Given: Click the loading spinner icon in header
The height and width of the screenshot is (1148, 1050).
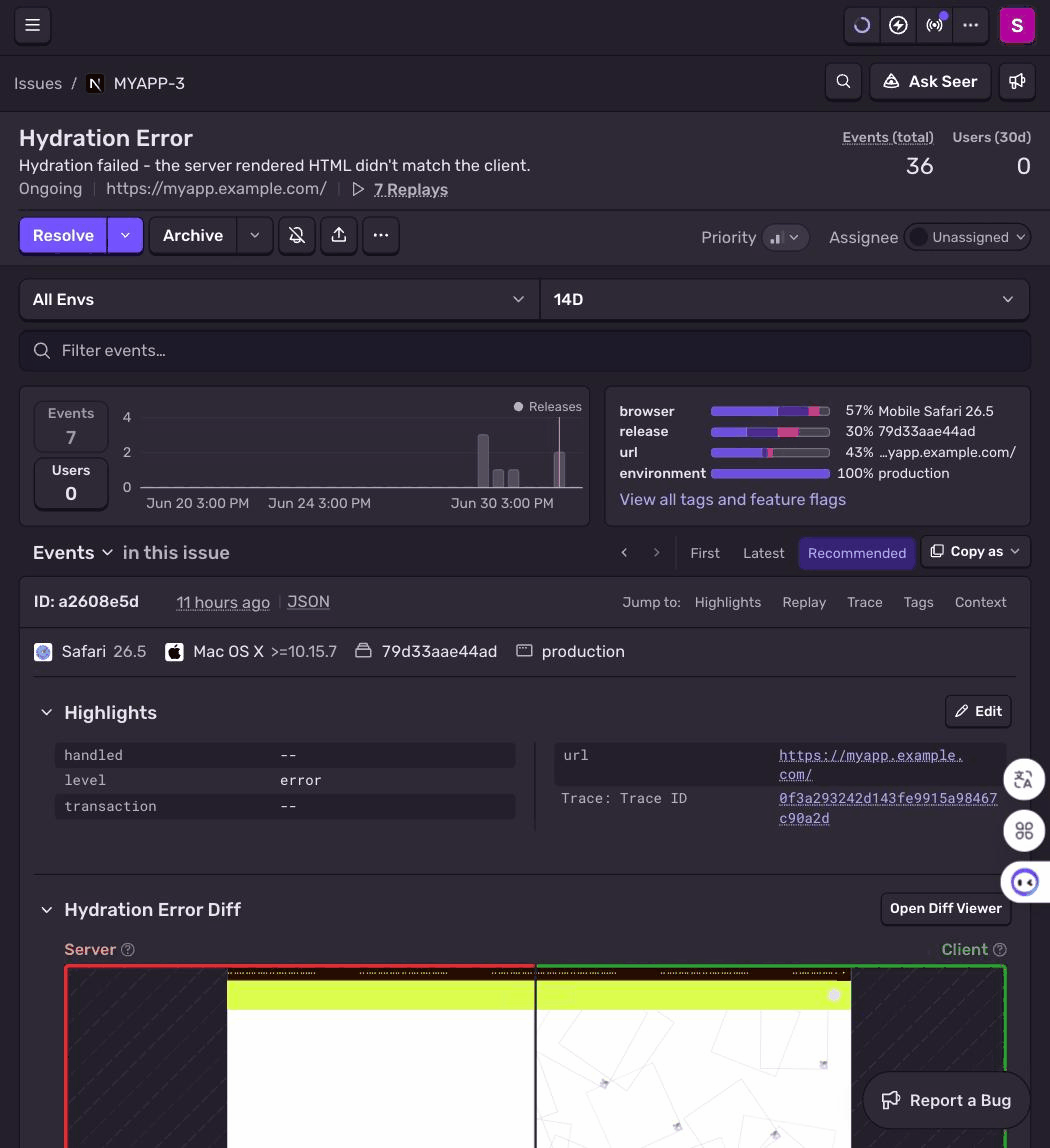Looking at the screenshot, I should (x=862, y=25).
